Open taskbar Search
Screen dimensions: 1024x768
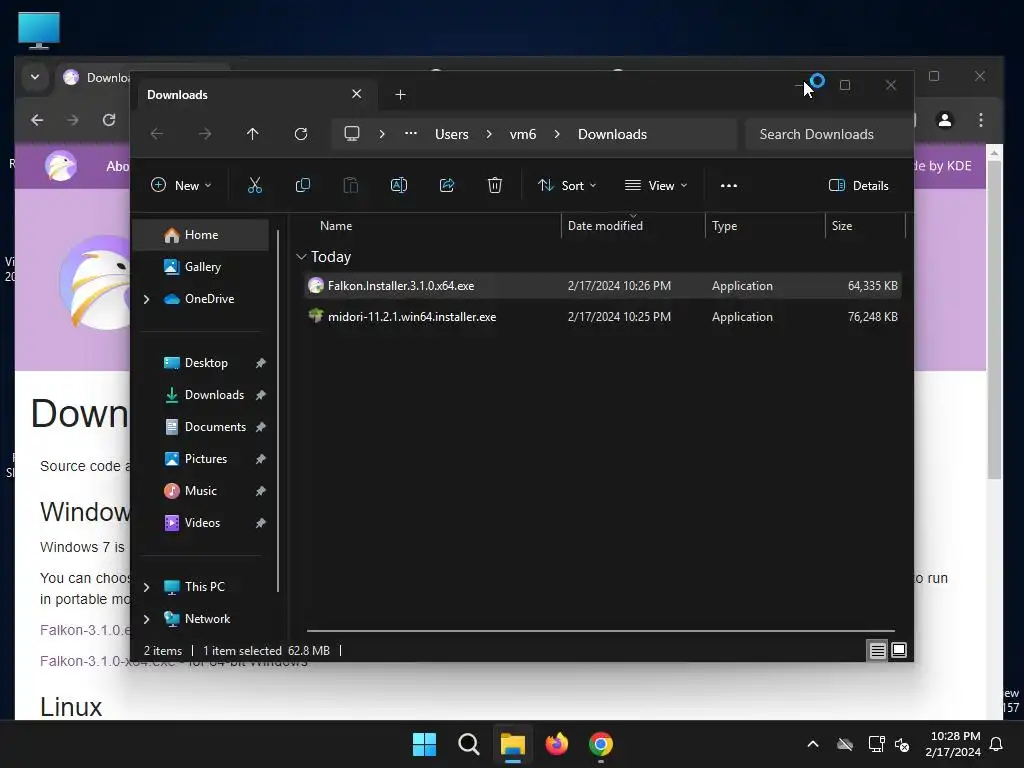coord(469,744)
